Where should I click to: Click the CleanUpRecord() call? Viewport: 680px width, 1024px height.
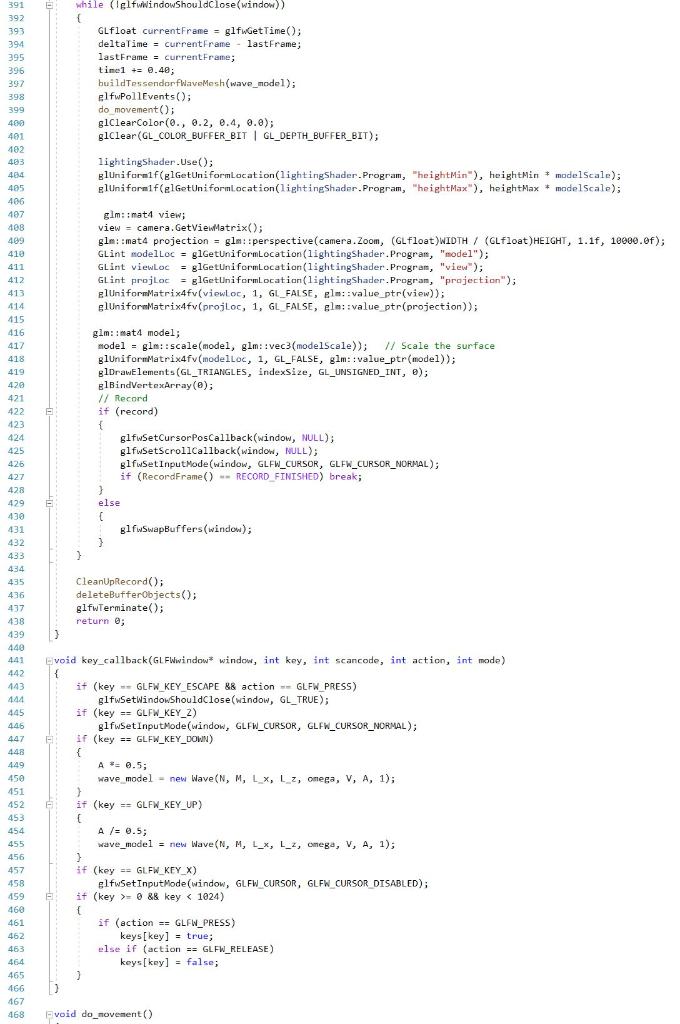click(120, 581)
